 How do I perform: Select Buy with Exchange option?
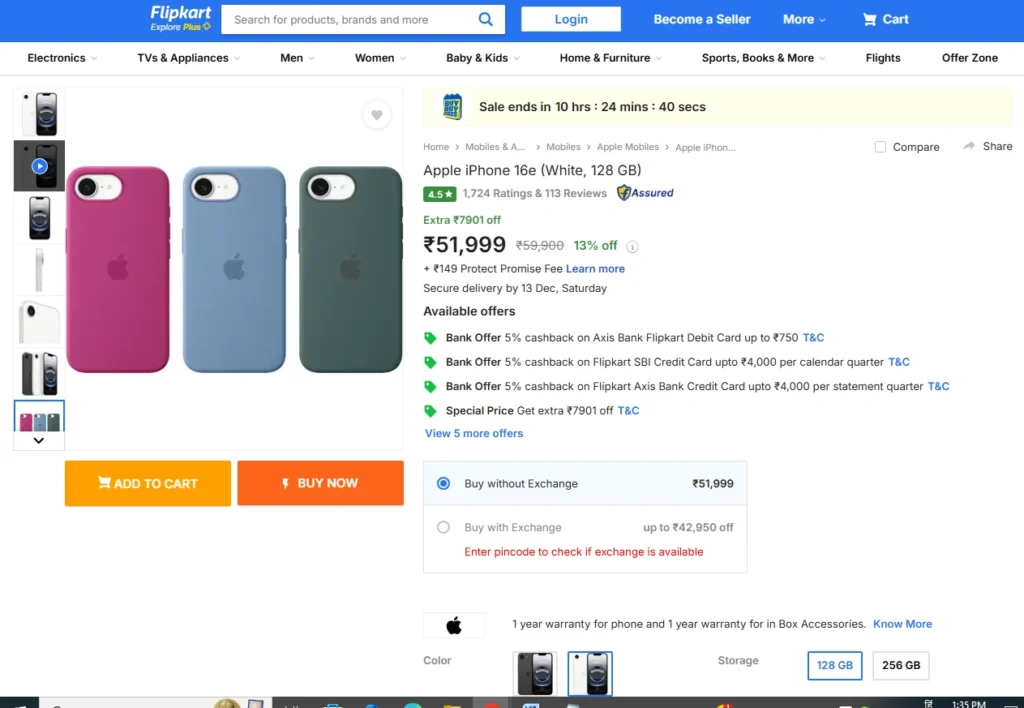[x=444, y=527]
